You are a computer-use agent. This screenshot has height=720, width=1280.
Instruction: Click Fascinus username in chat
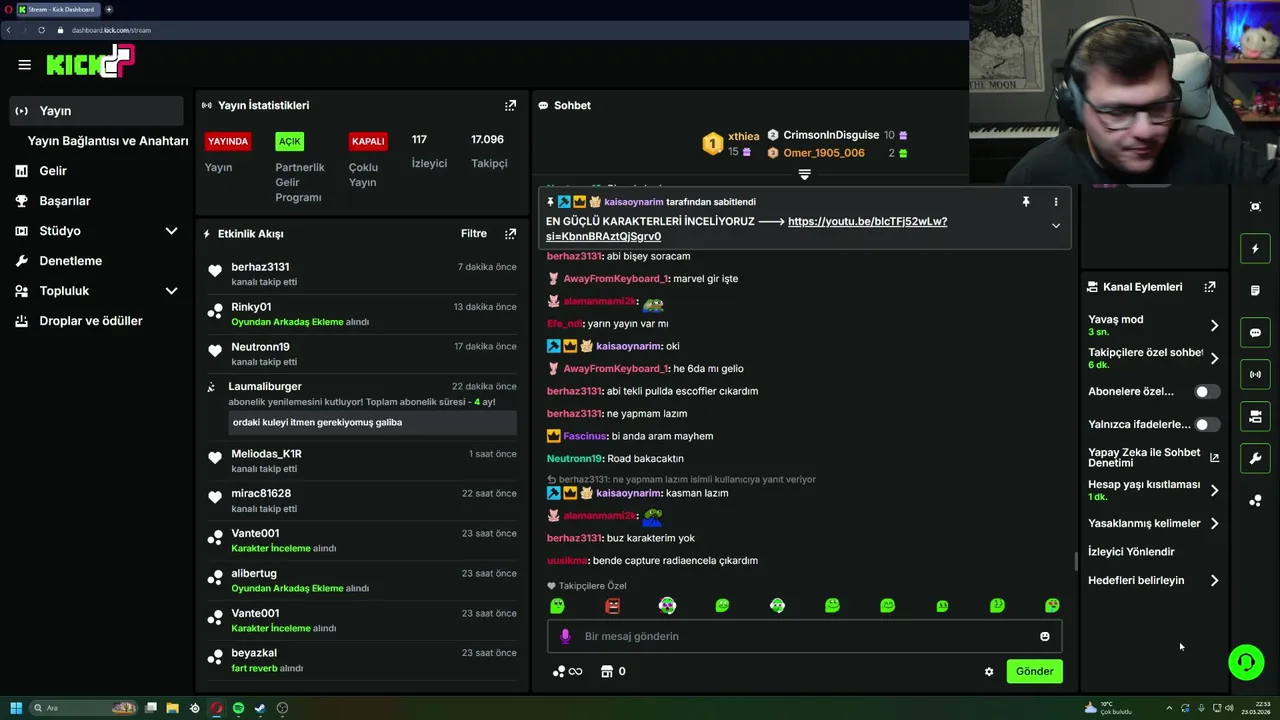coord(585,436)
